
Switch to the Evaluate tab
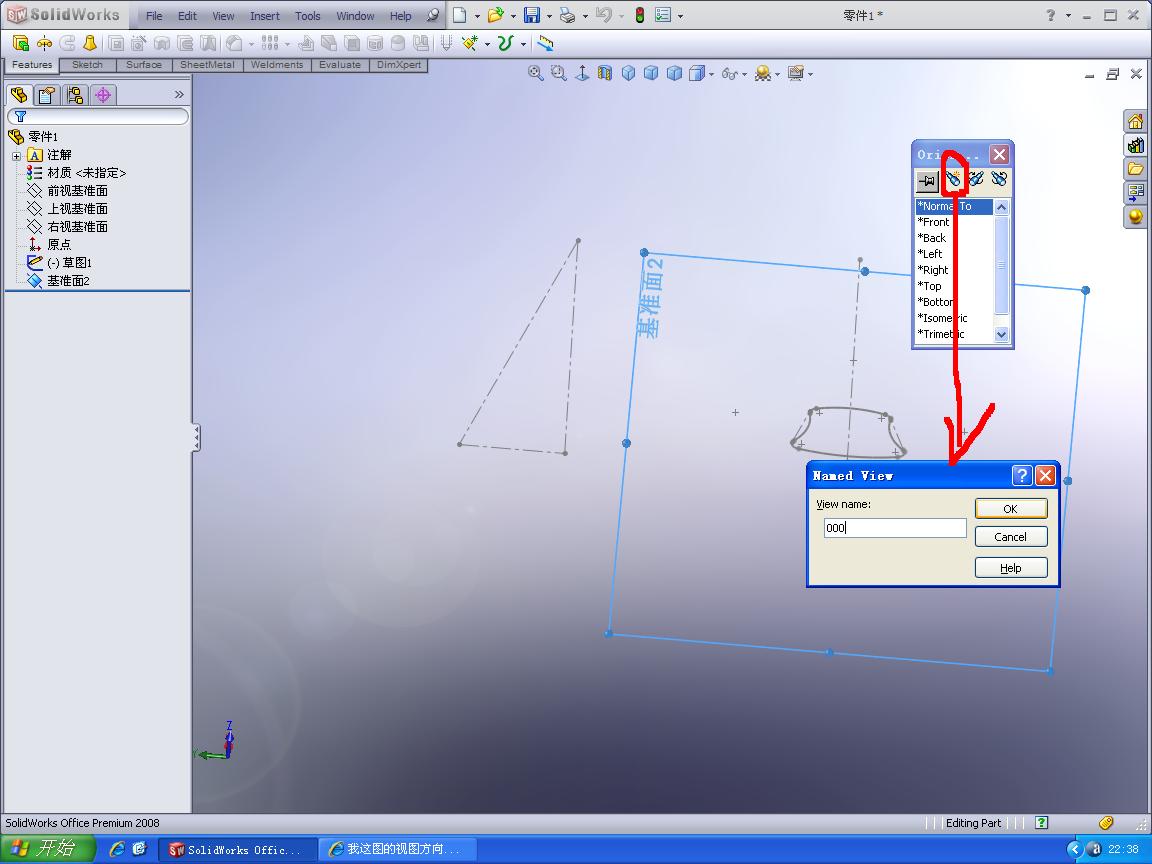pos(339,65)
